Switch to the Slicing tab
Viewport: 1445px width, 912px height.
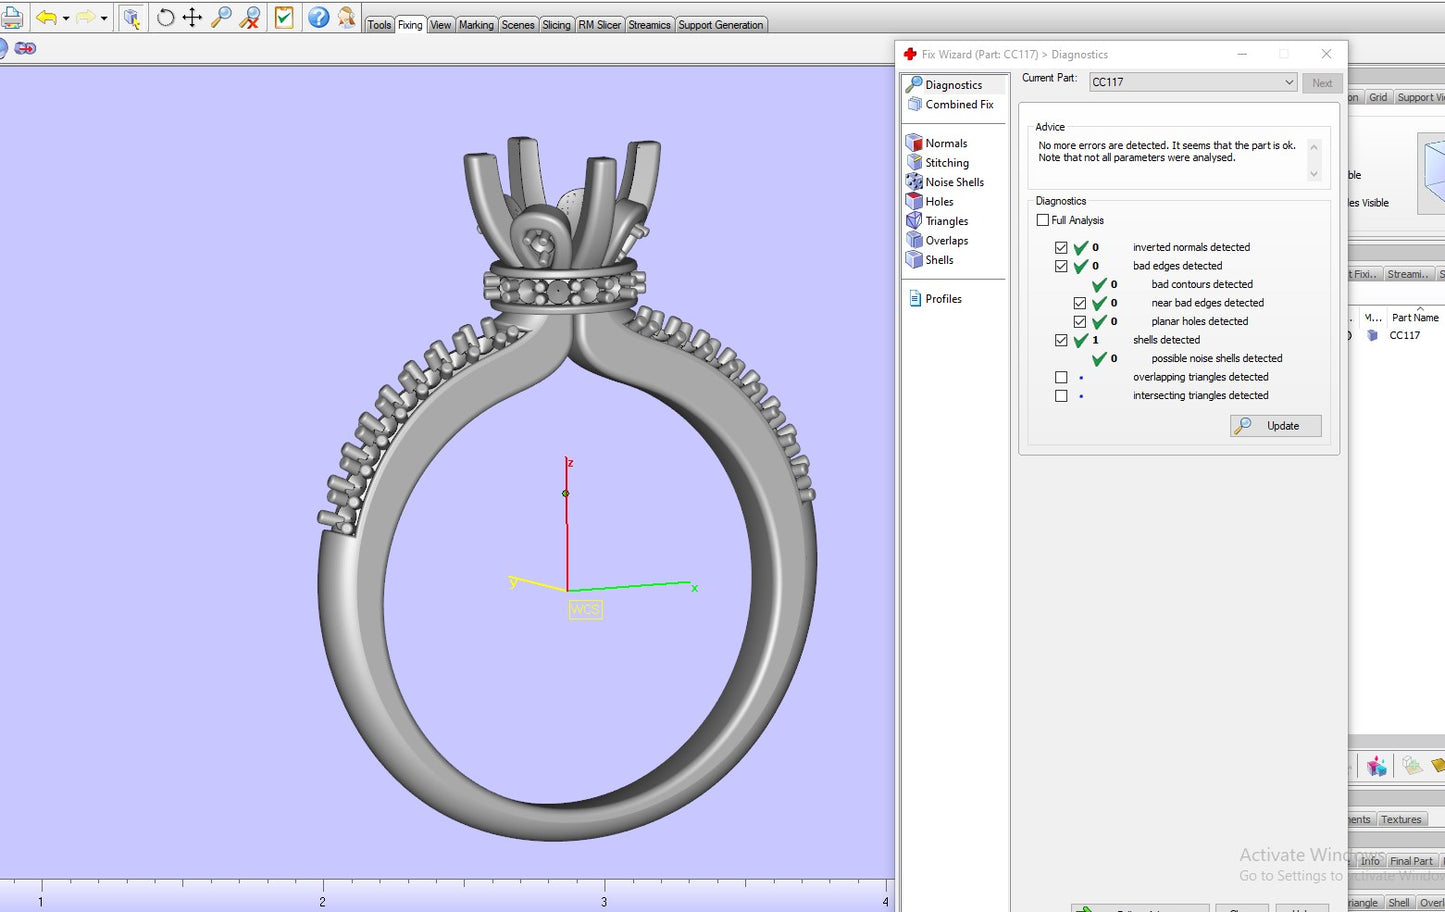point(556,25)
